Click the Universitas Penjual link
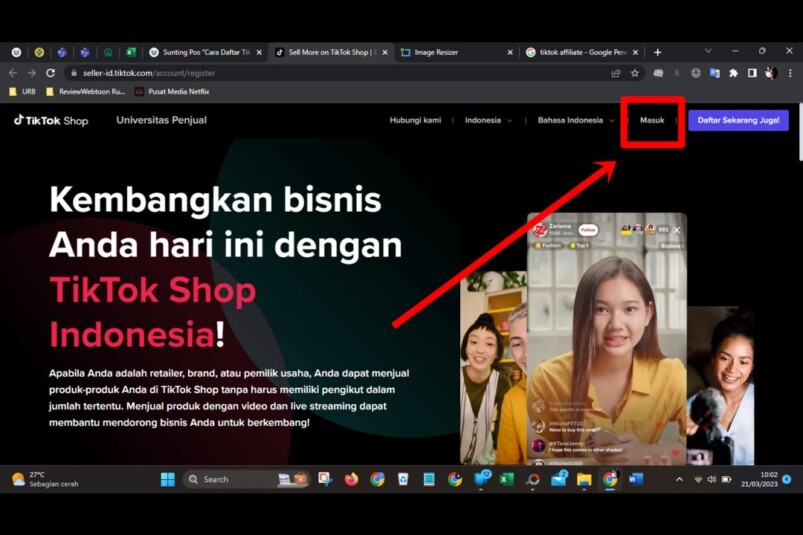The height and width of the screenshot is (535, 803). tap(161, 120)
